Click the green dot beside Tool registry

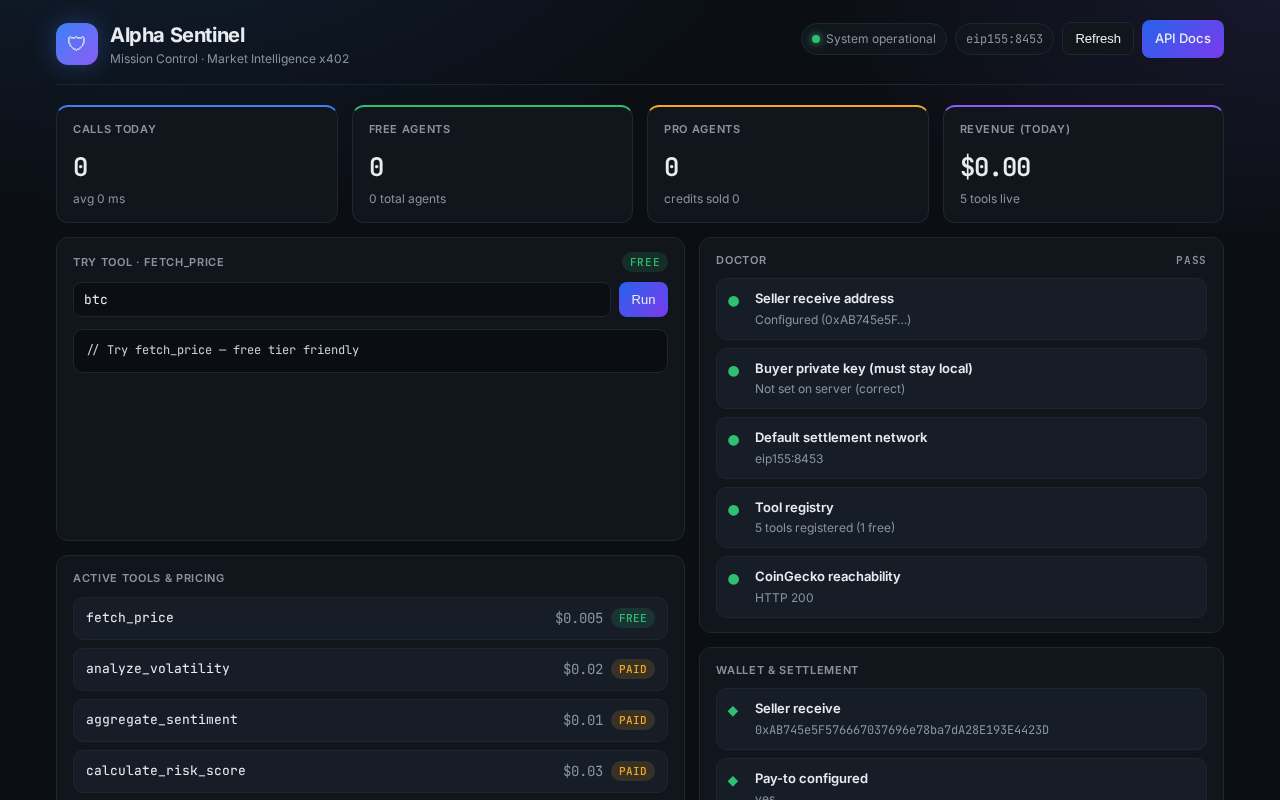pos(733,510)
